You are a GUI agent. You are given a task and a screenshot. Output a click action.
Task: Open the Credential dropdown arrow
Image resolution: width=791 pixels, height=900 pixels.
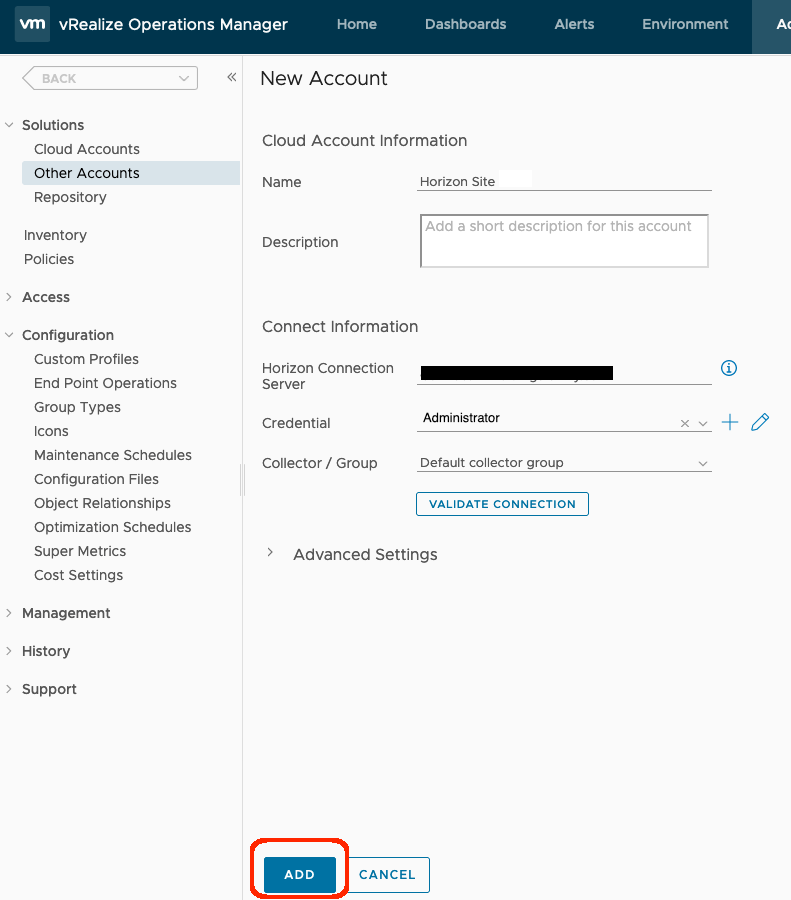coord(703,424)
